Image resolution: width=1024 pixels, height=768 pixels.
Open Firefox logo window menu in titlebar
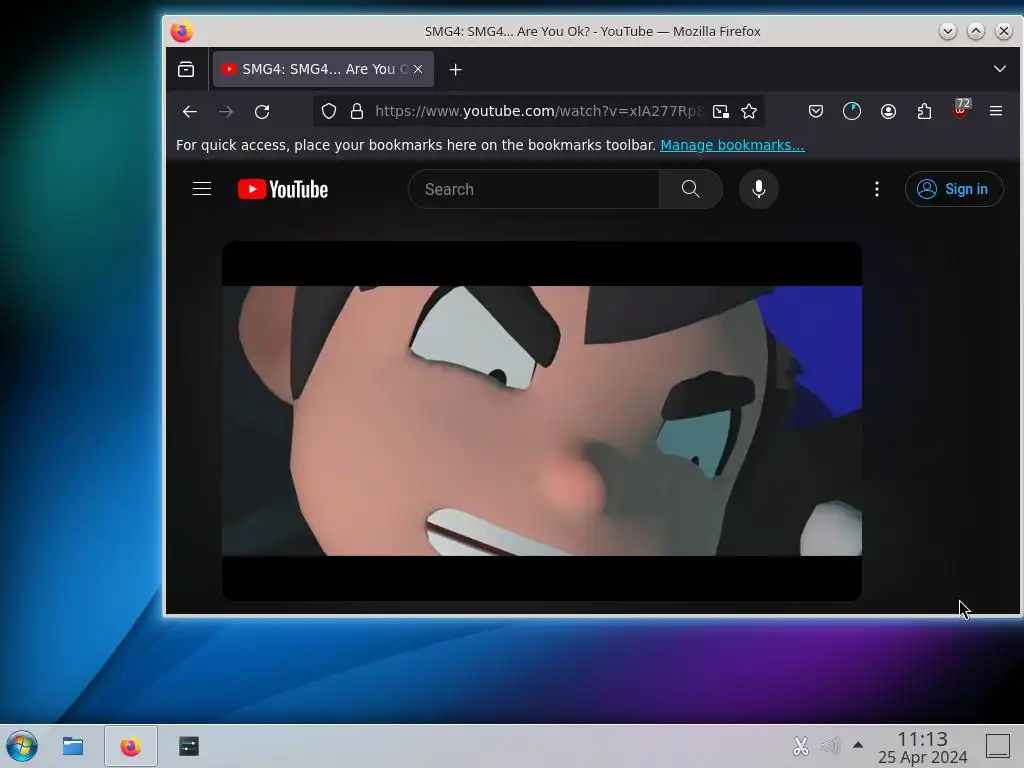[182, 31]
